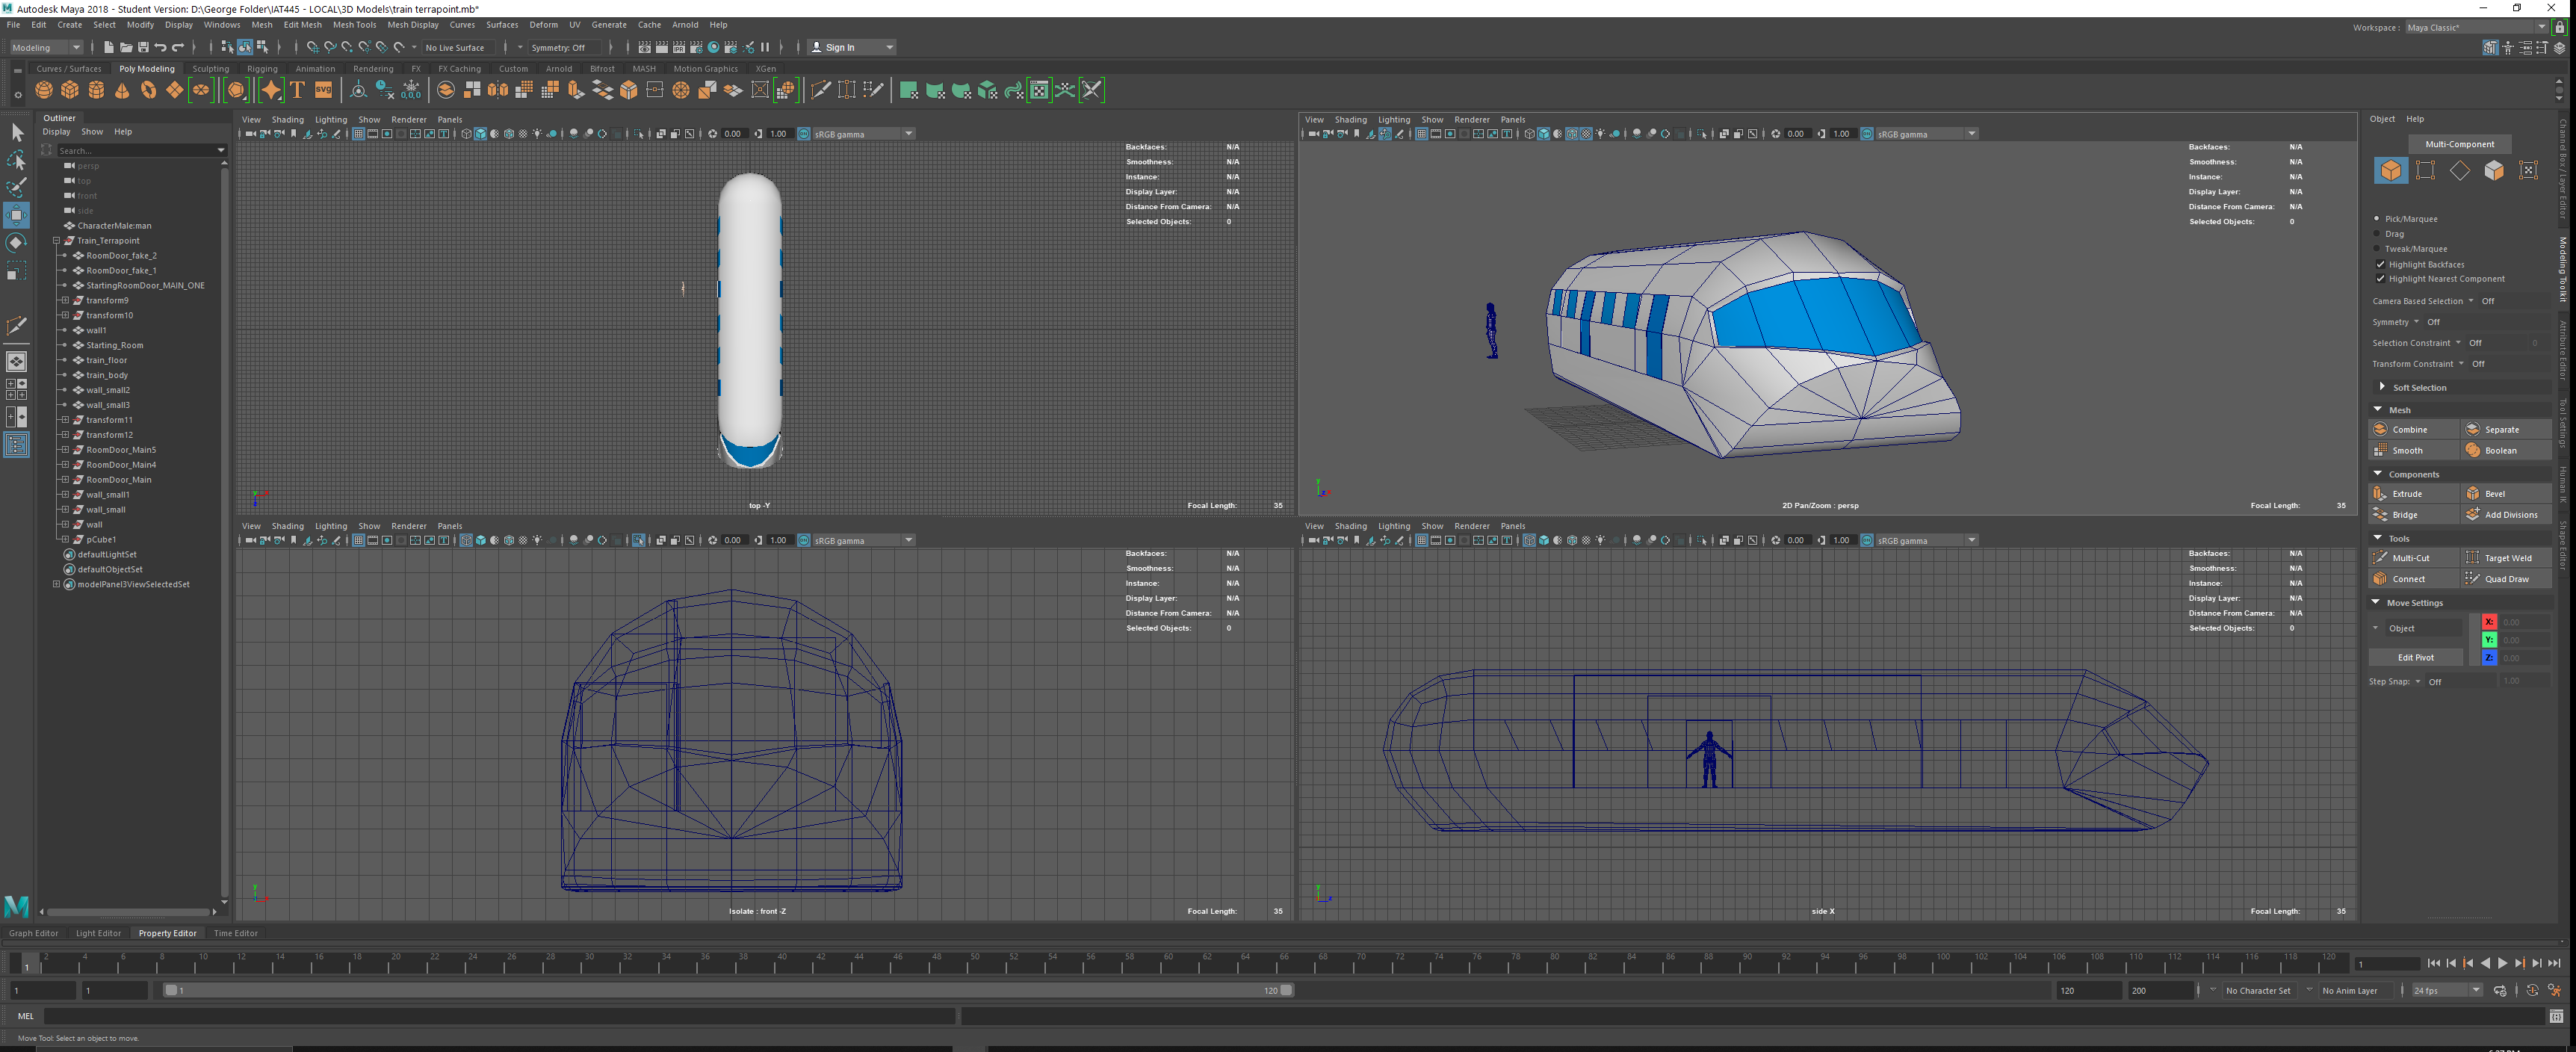Create a polygon sphere from the shelf

tap(44, 90)
